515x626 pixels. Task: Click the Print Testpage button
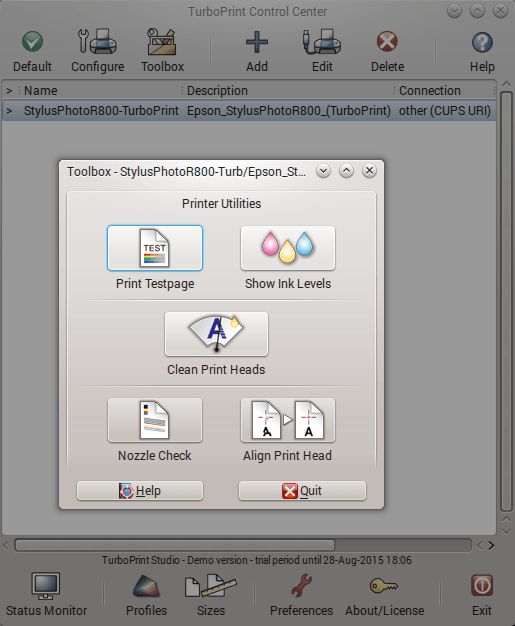coord(155,248)
